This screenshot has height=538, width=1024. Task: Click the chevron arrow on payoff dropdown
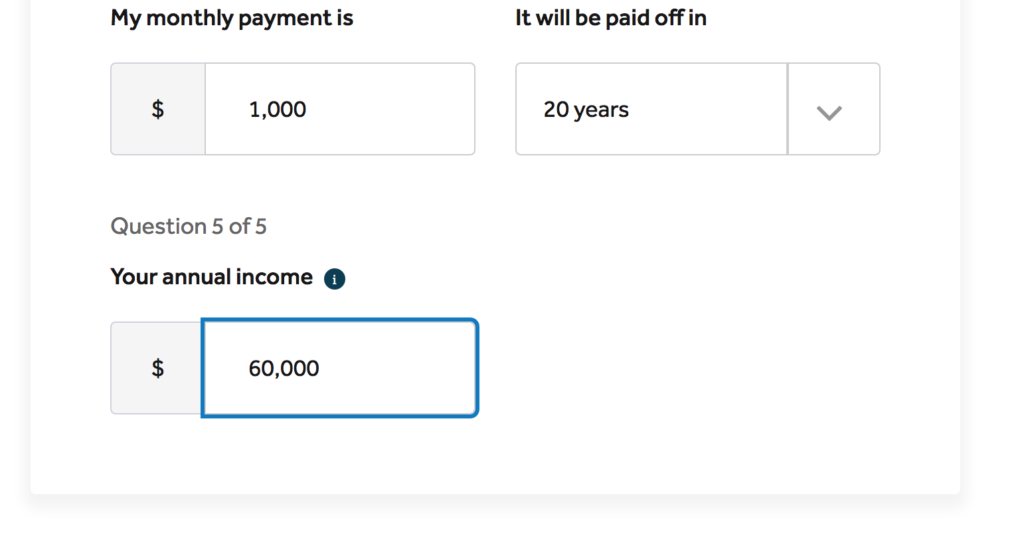830,110
